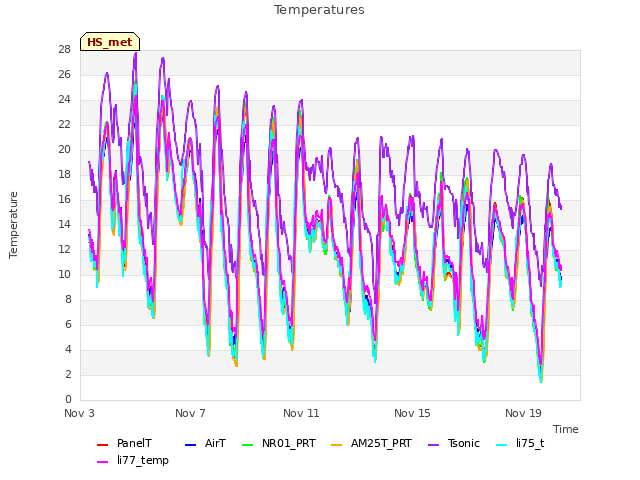This screenshot has height=480, width=640.
Task: Click the 12 y-axis tick label
Action: [65, 250]
